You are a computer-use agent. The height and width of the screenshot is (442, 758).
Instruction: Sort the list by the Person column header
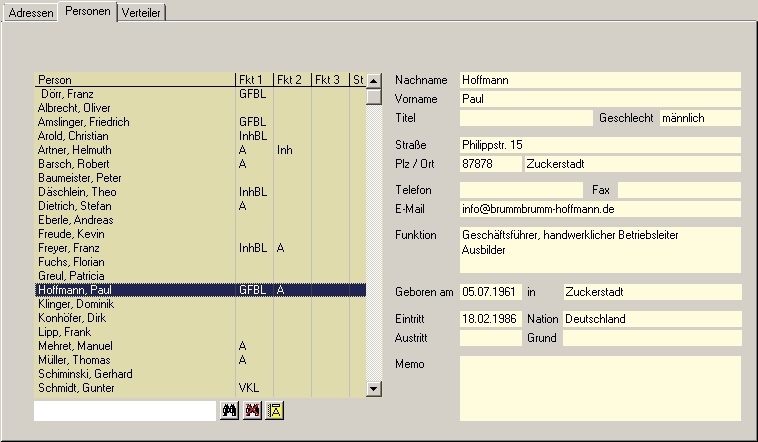point(134,80)
